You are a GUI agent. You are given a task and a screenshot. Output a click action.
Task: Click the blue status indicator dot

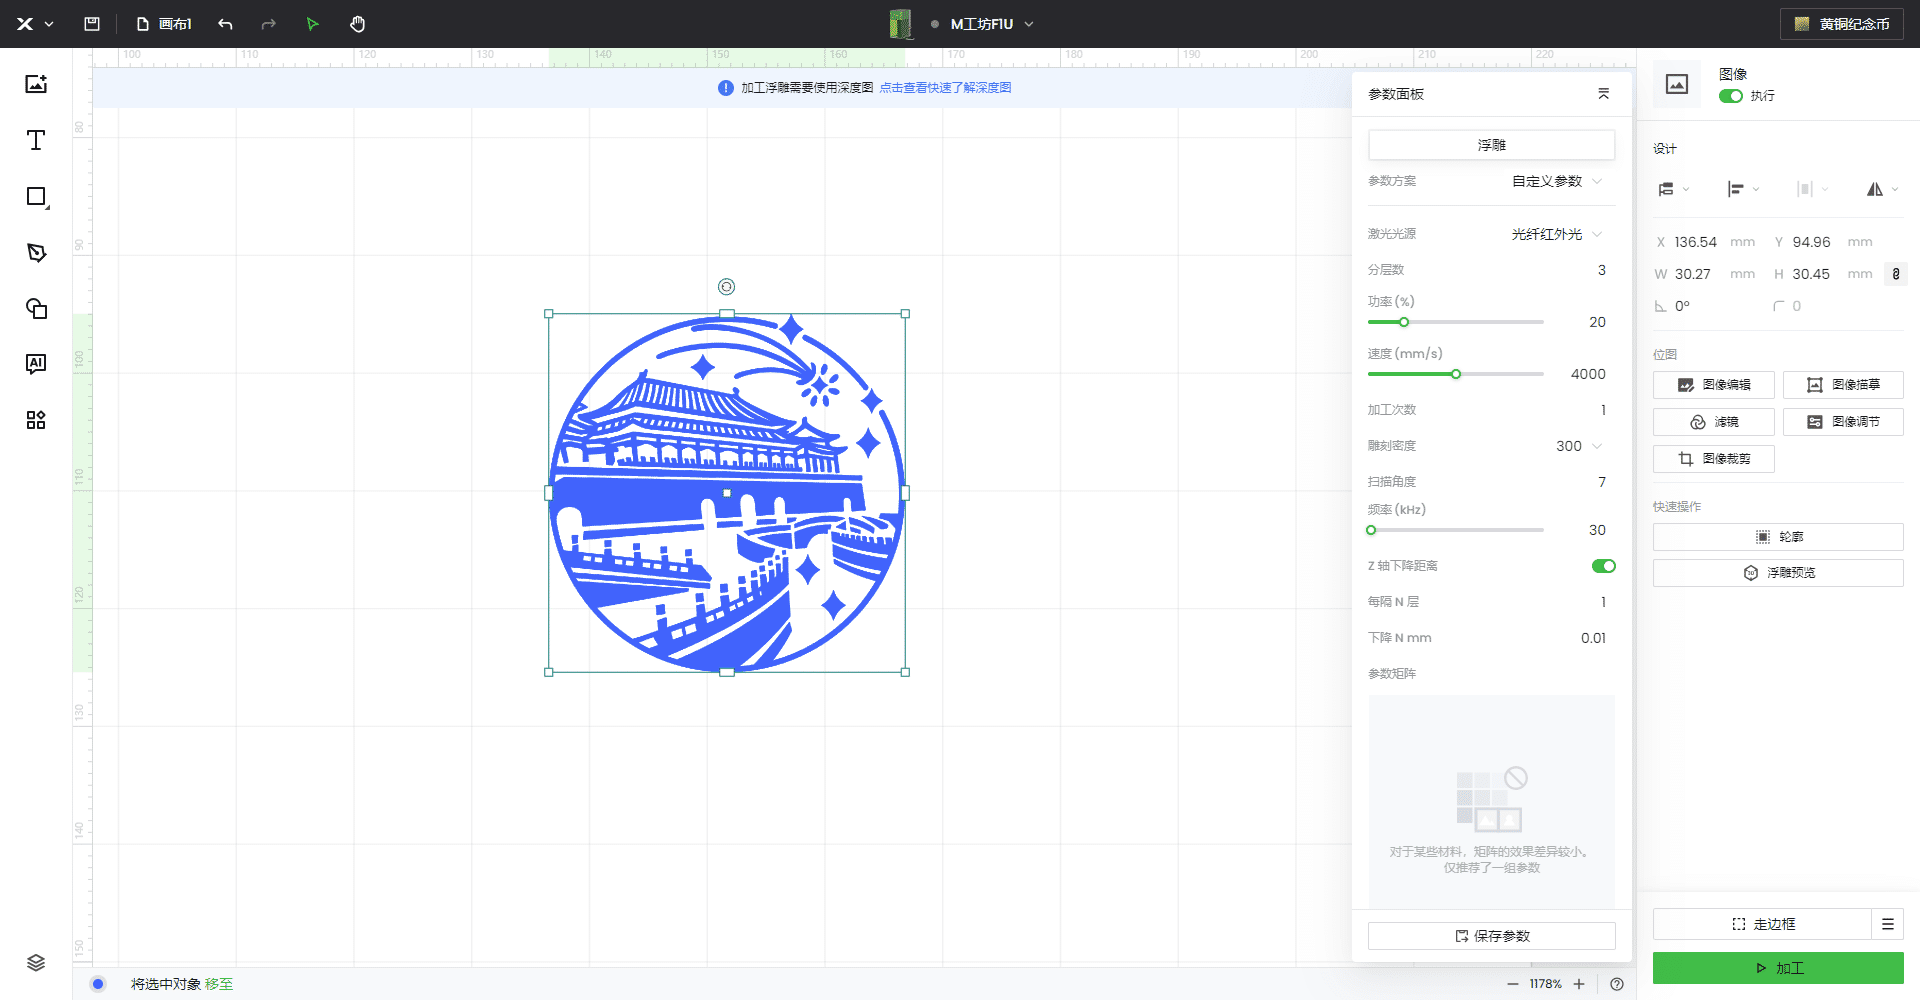tap(98, 984)
